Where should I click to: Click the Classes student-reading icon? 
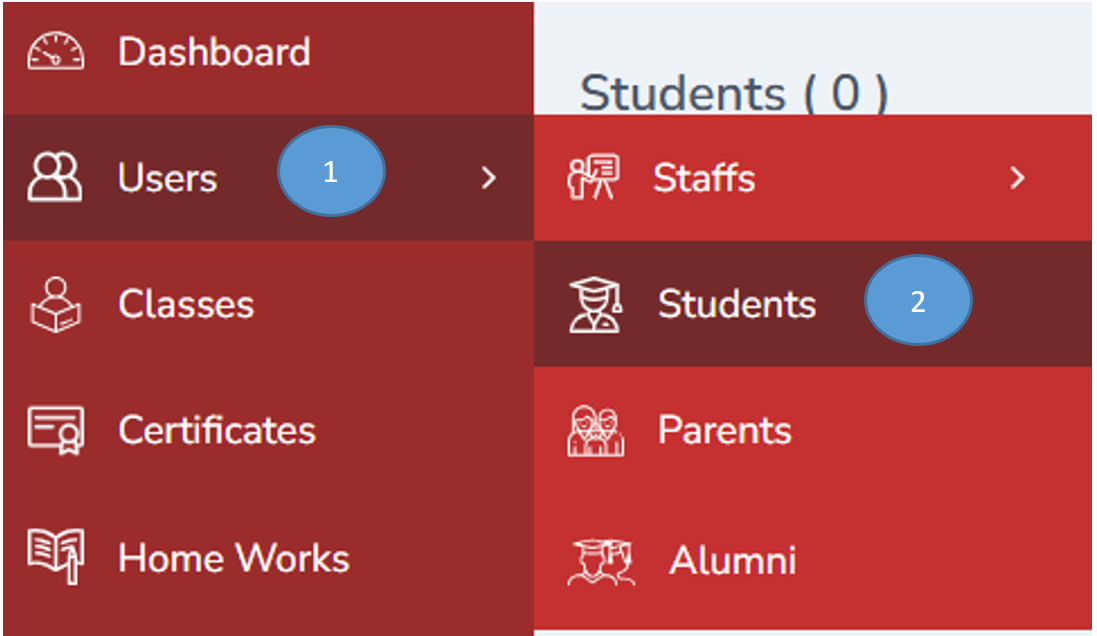(x=55, y=305)
